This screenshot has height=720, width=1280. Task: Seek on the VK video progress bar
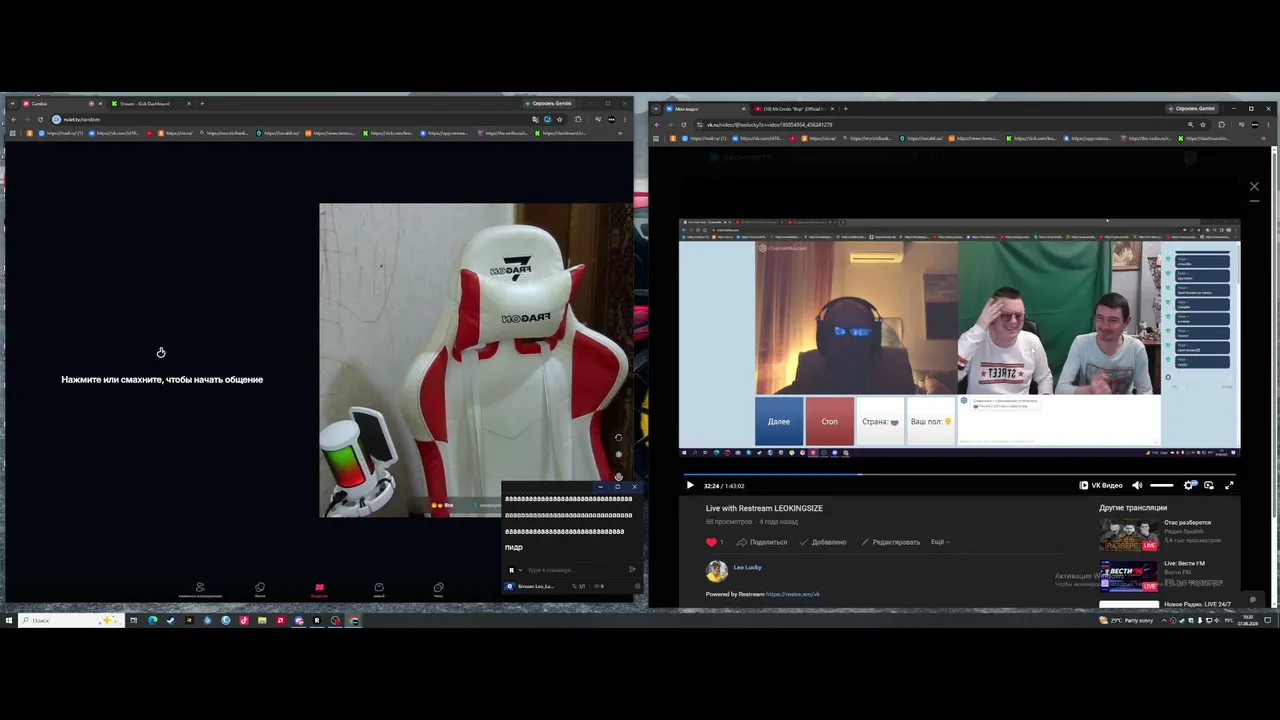coord(960,474)
